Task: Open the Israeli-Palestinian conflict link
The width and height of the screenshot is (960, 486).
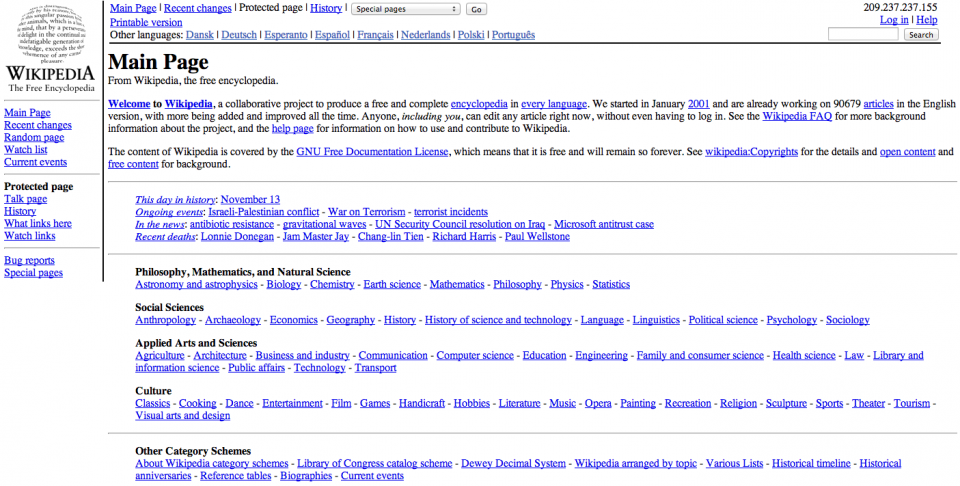Action: (264, 212)
